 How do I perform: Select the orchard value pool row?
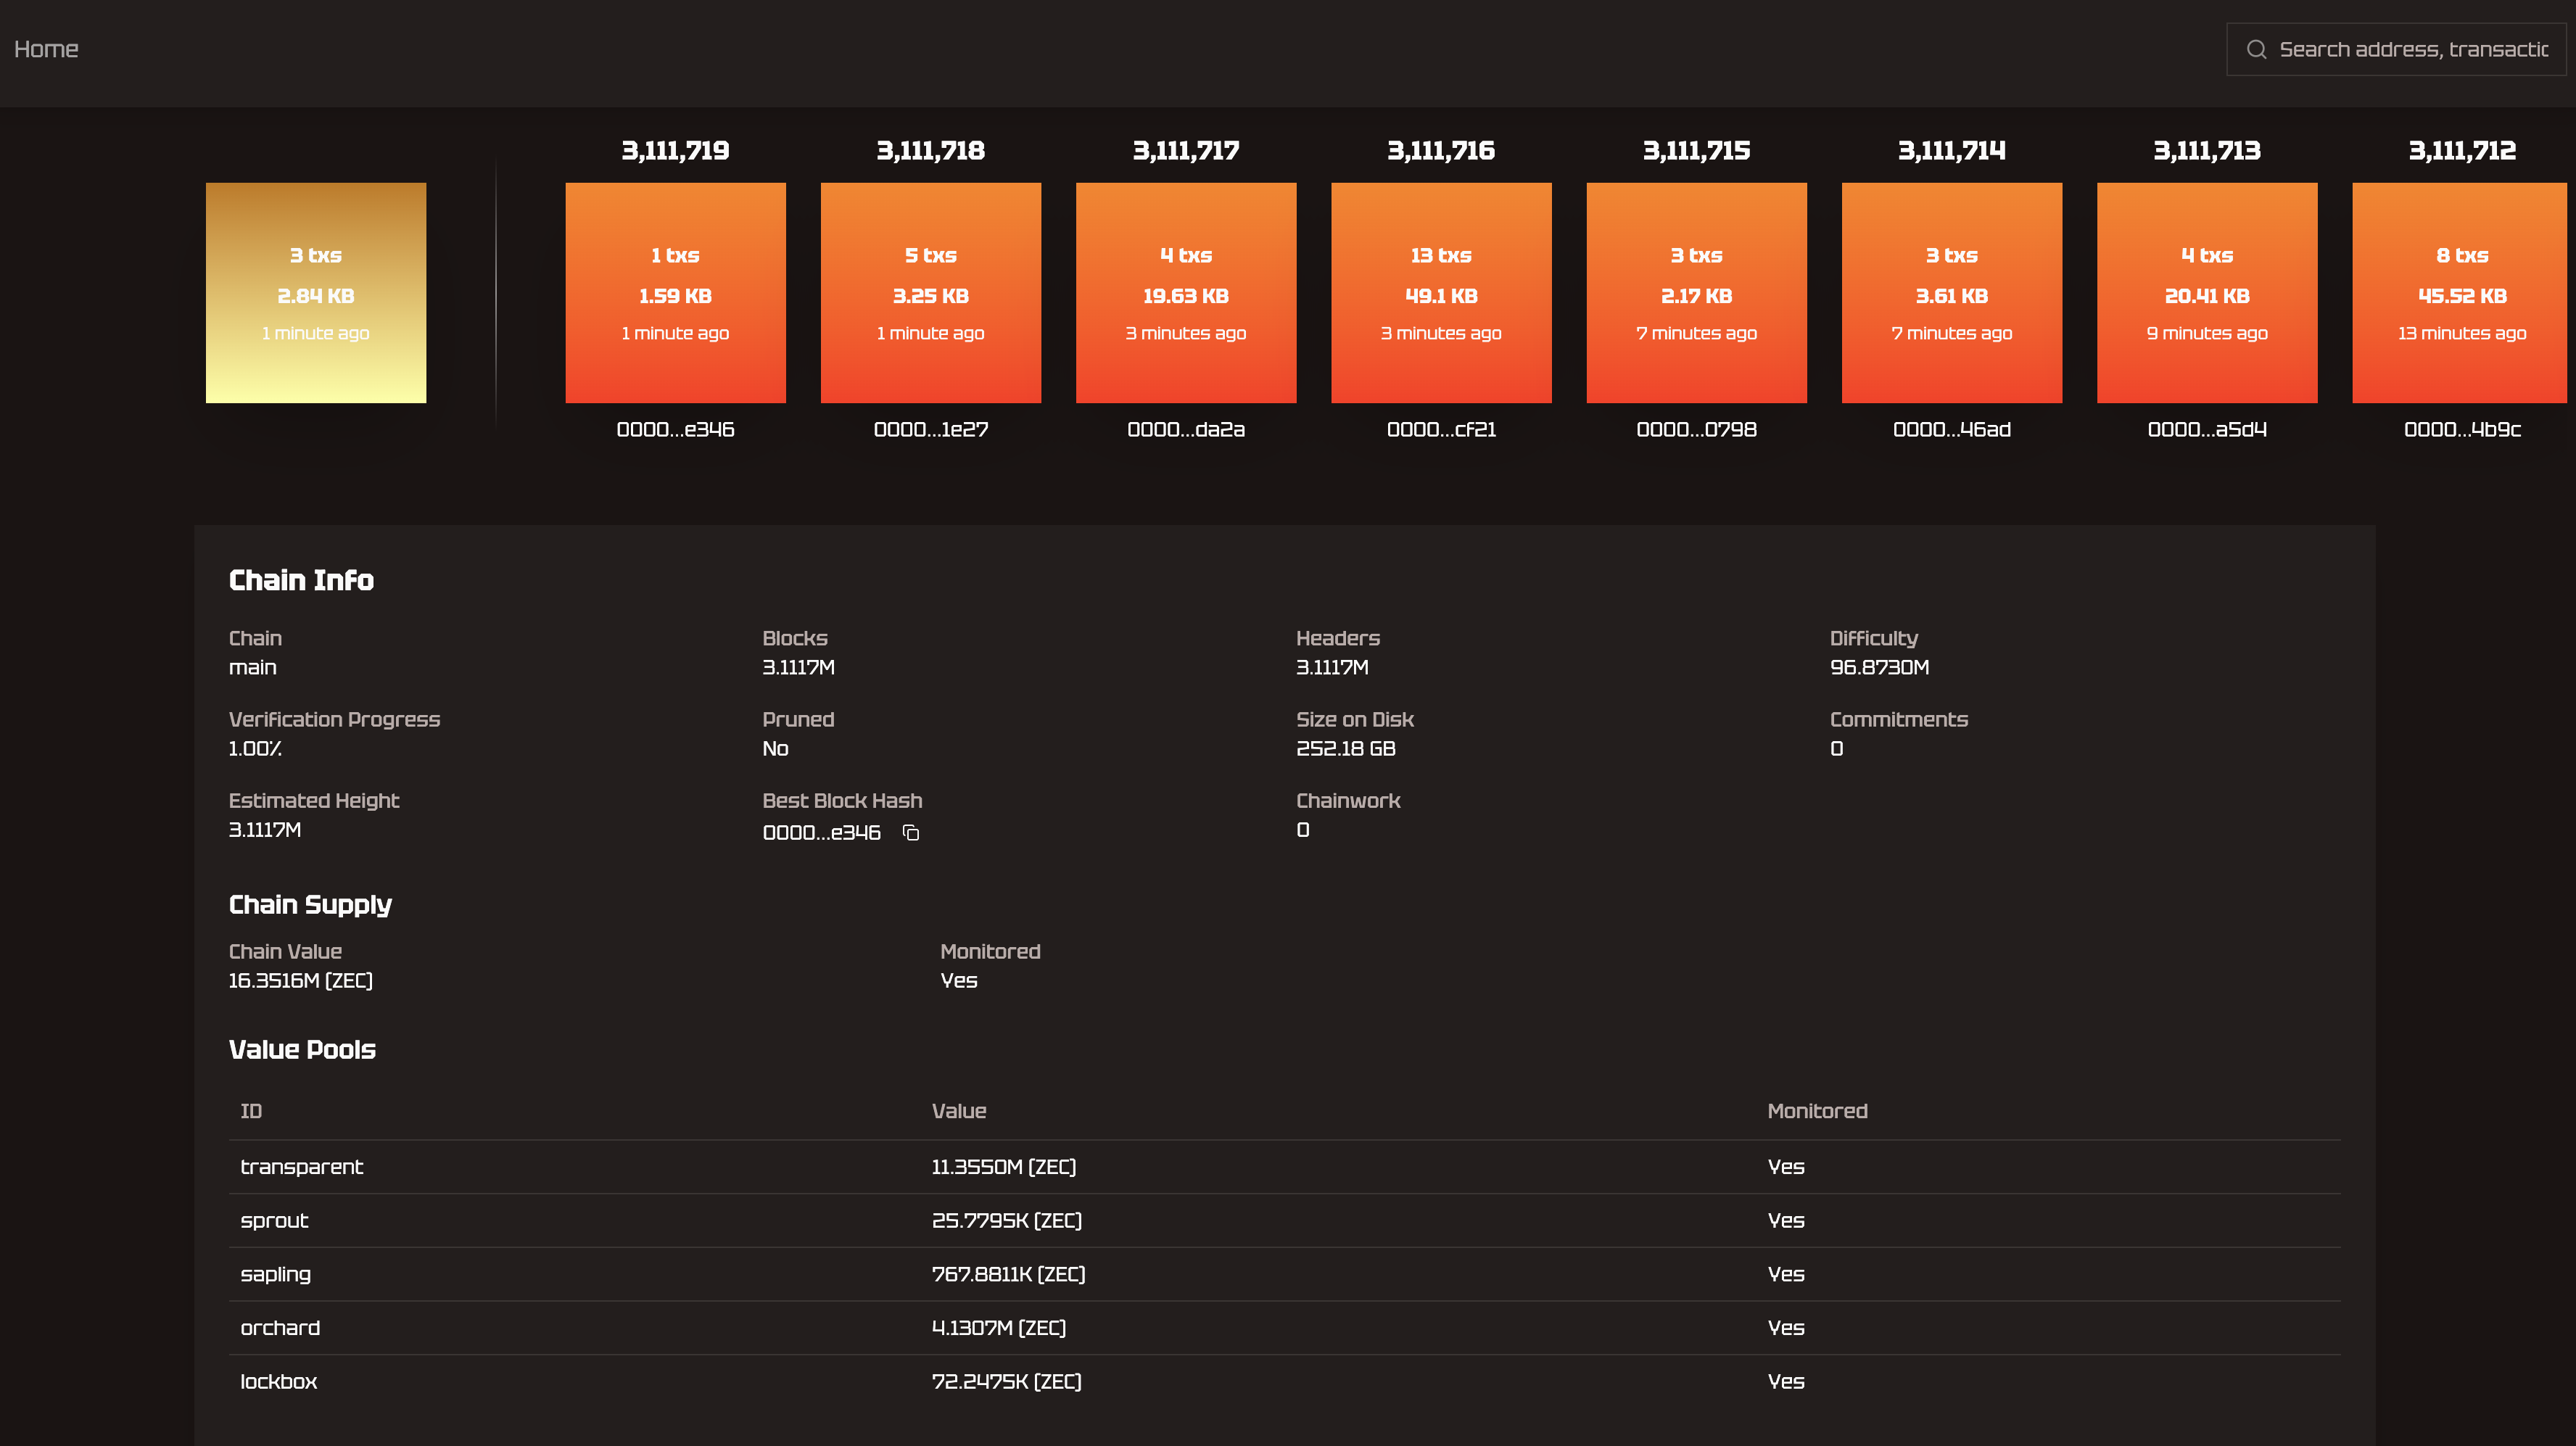click(x=1284, y=1328)
